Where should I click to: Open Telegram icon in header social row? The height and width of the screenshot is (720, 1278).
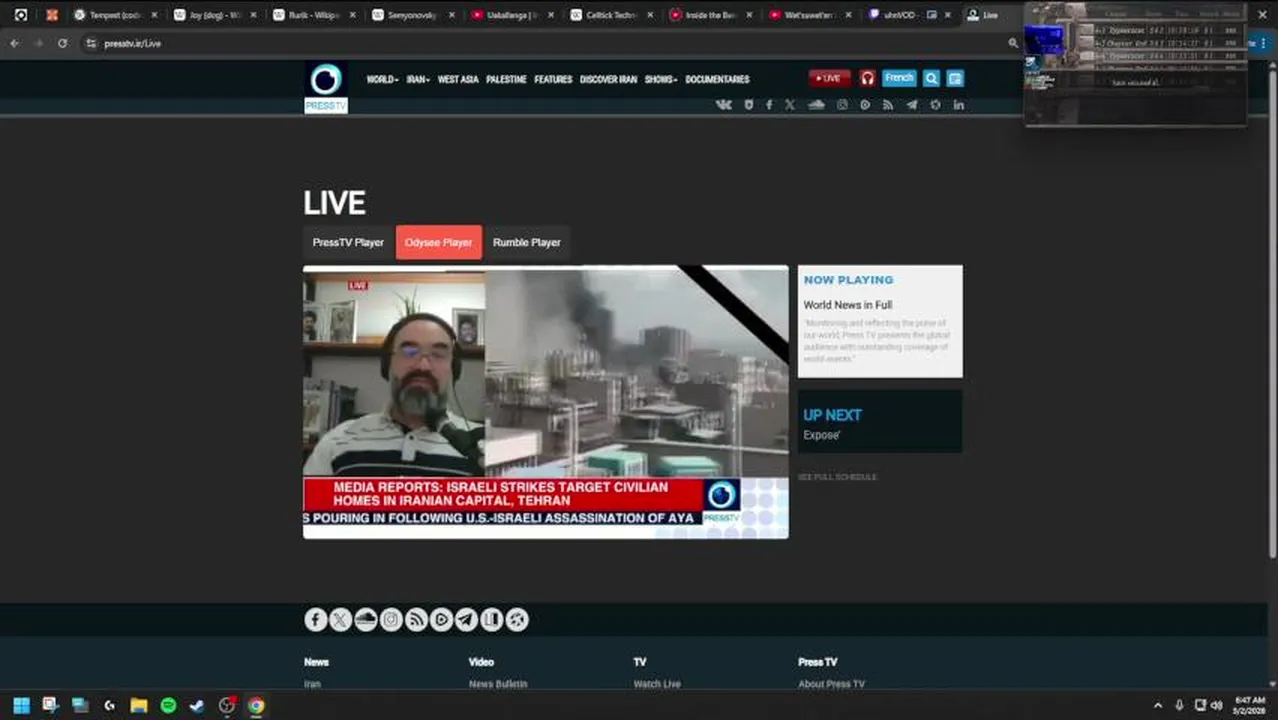tap(911, 104)
